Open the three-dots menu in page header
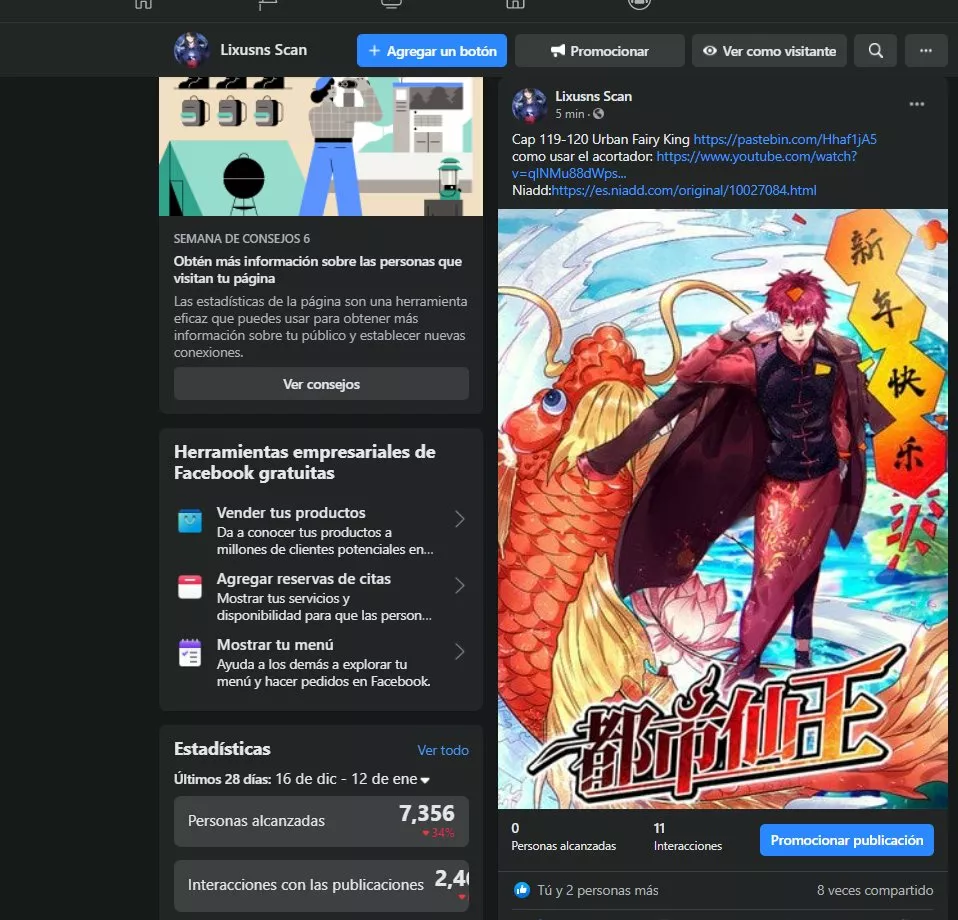Image resolution: width=958 pixels, height=920 pixels. coord(925,51)
